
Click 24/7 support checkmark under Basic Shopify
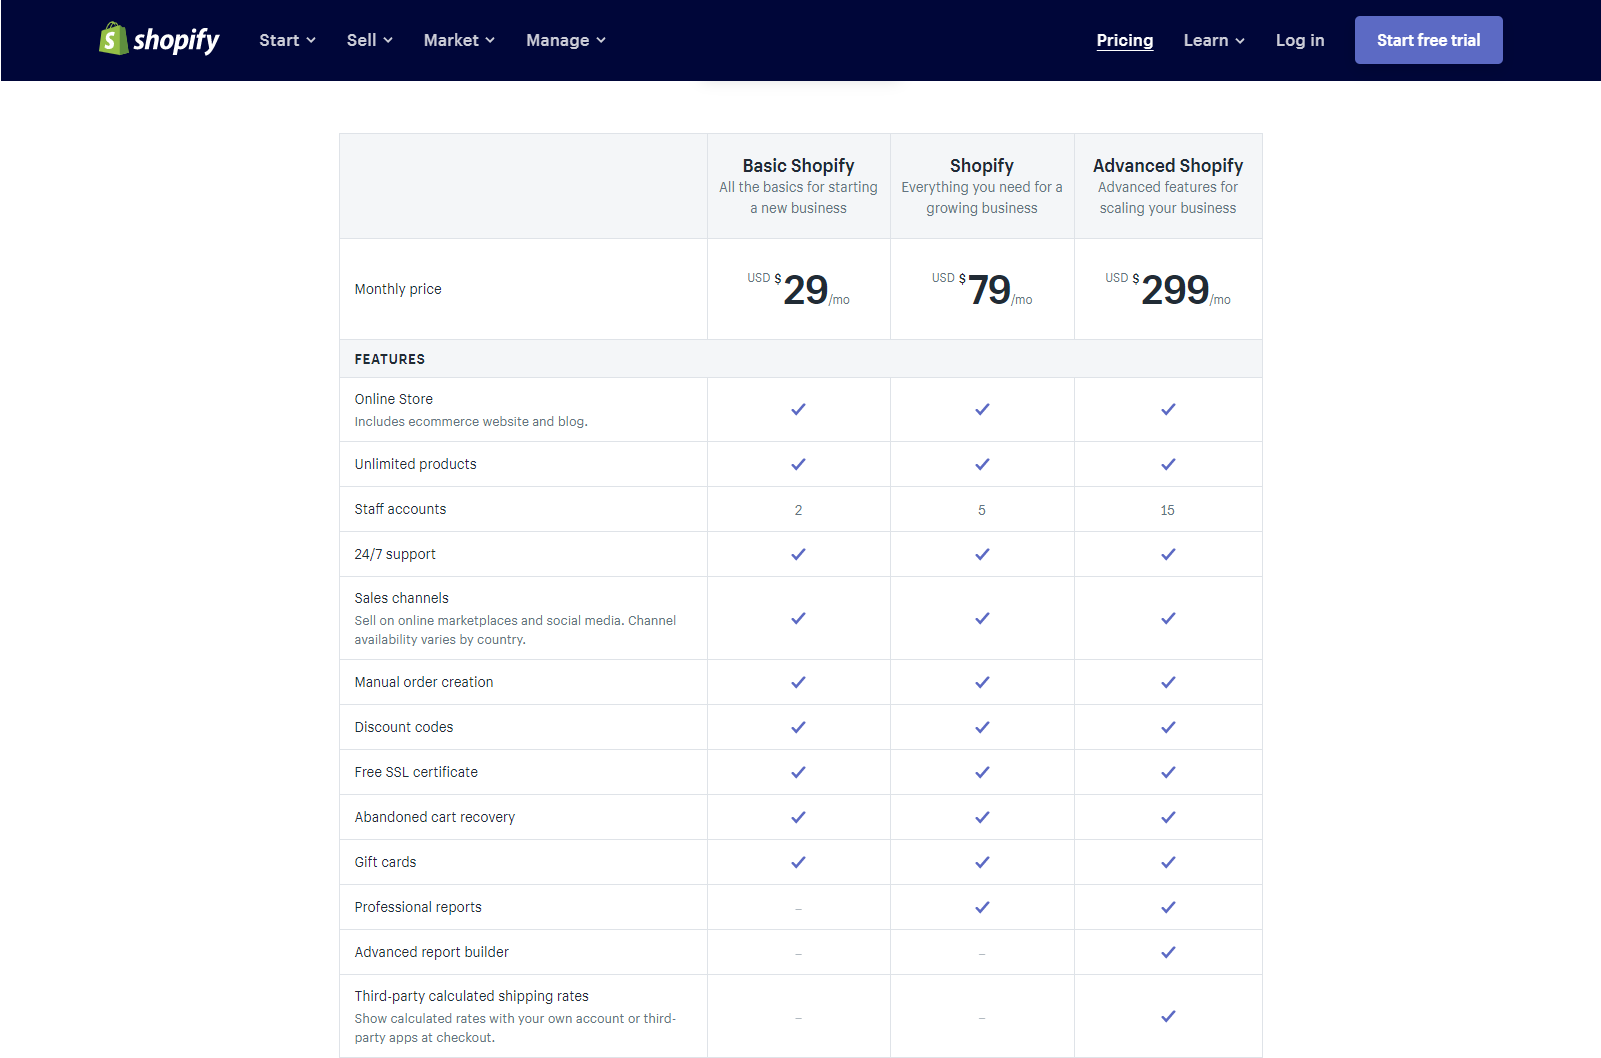tap(798, 554)
